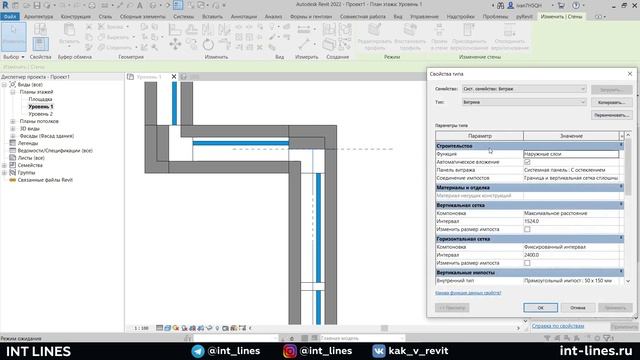The width and height of the screenshot is (640, 360).
Task: Close the Уровень 1 view tab
Action: 174,77
